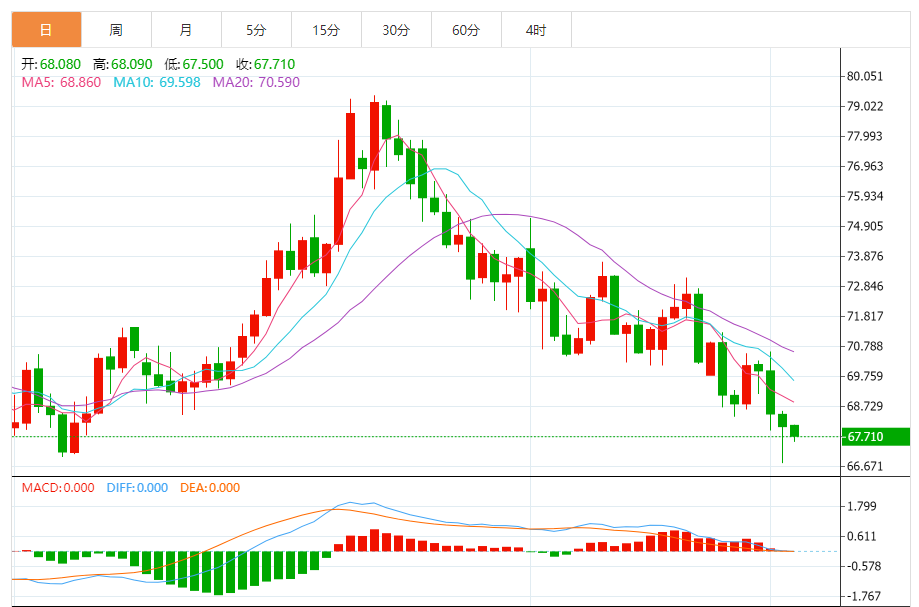This screenshot has height=607, width=919.
Task: Click the 低:67.500 low price value
Action: [x=194, y=64]
